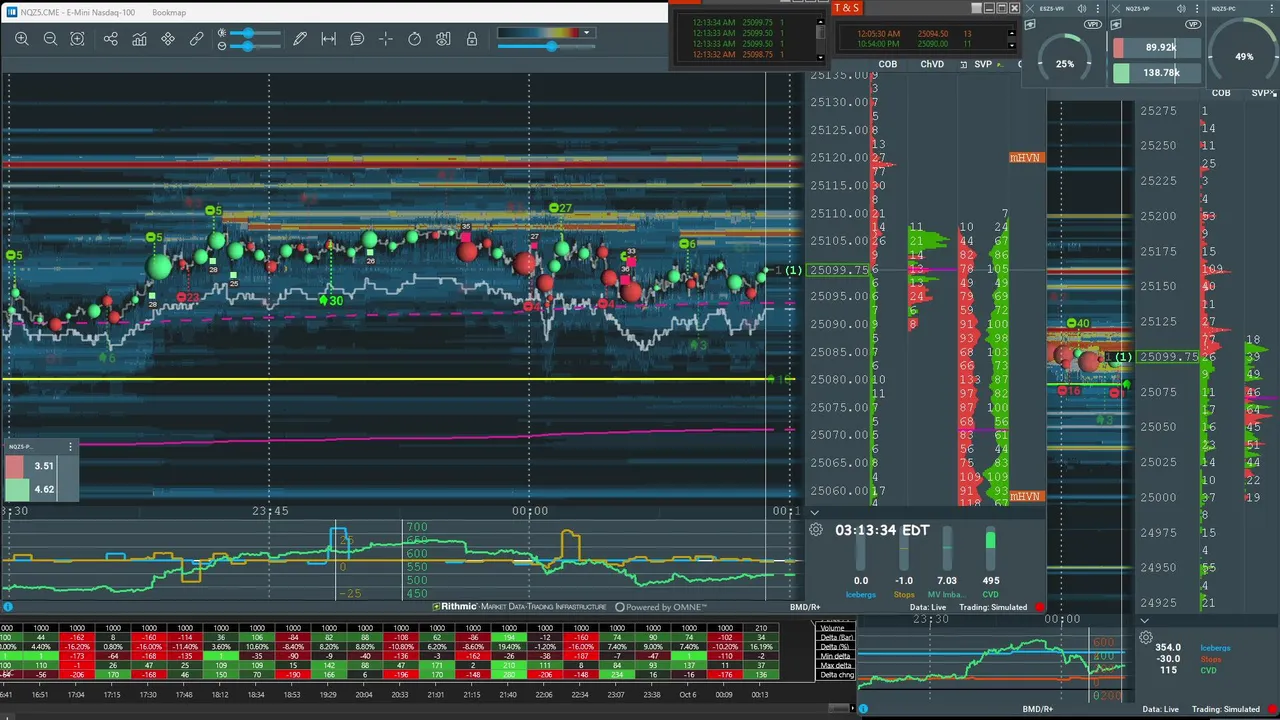Screen dimensions: 1280x720
Task: Click the Icebergs indicator label
Action: (x=860, y=594)
